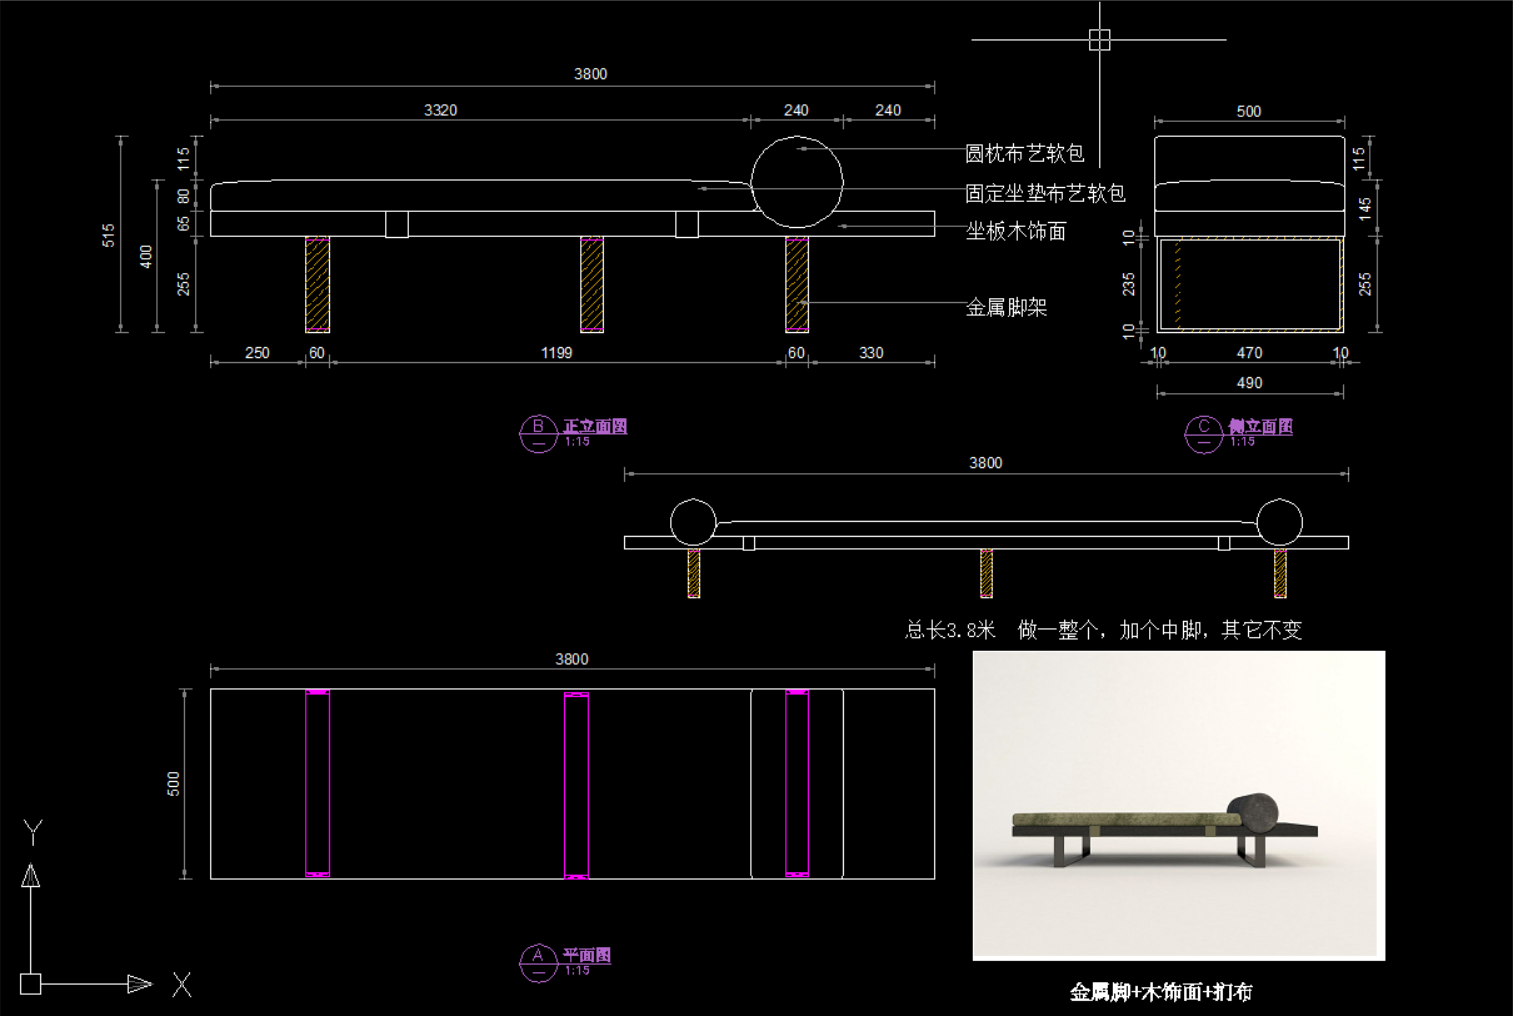Select the 固定坐垫布艺软包 annotation label

pos(1044,193)
